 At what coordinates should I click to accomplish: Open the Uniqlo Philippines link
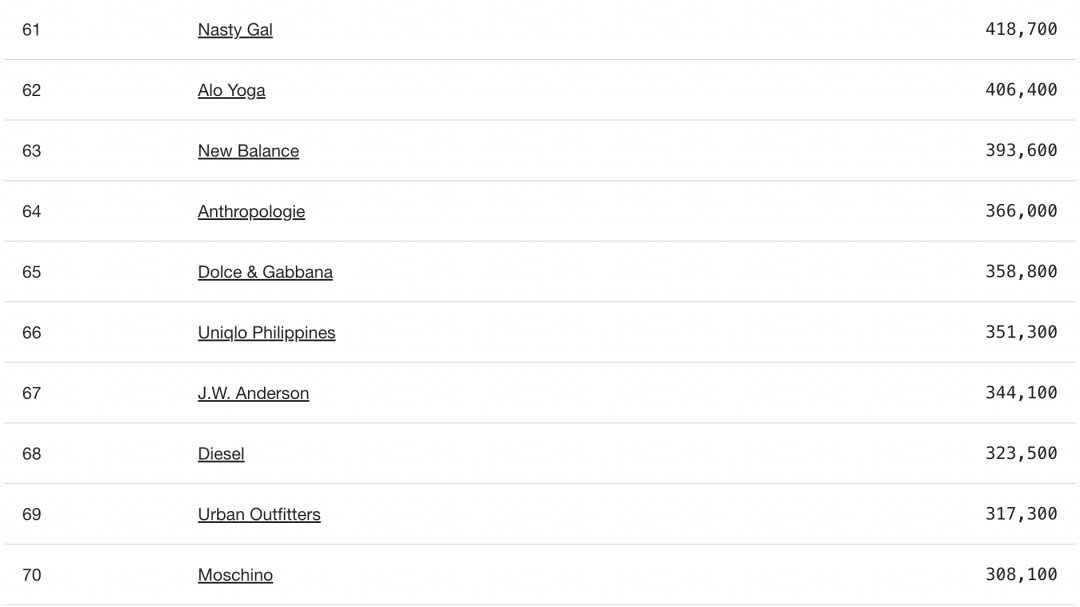tap(267, 333)
